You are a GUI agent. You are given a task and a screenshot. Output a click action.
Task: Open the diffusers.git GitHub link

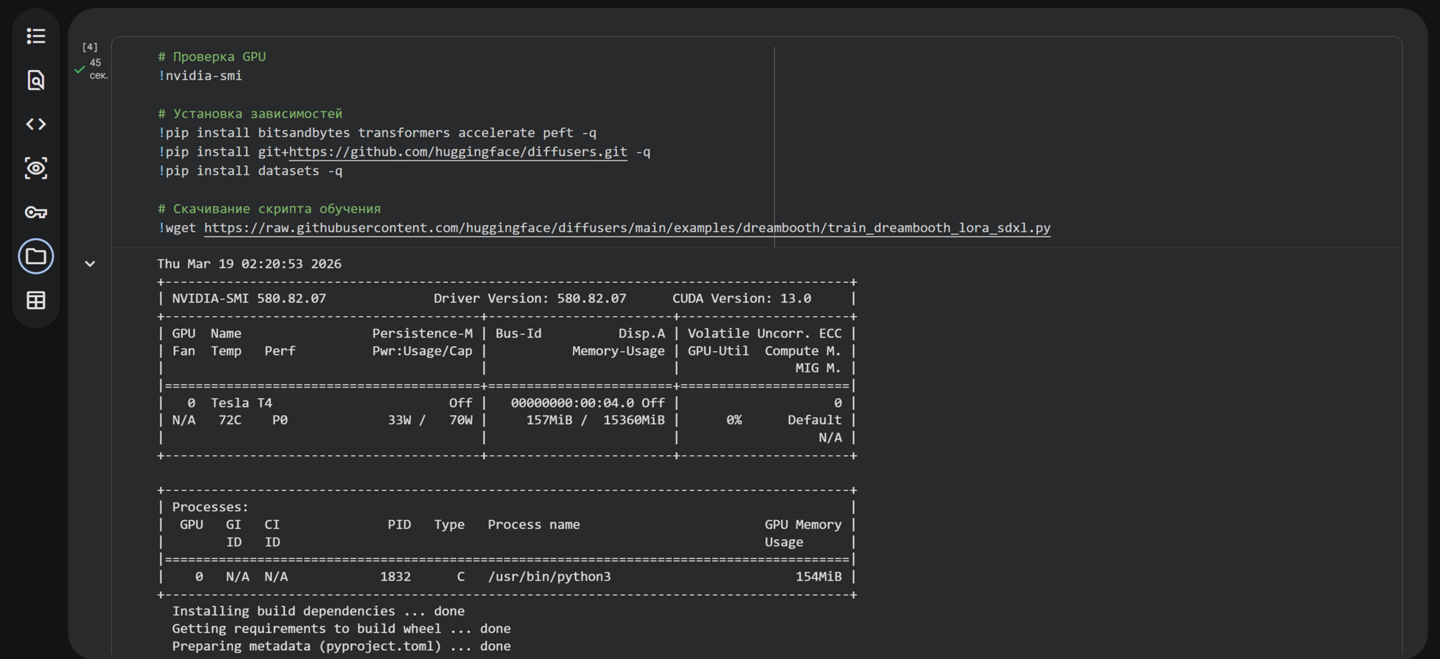458,152
